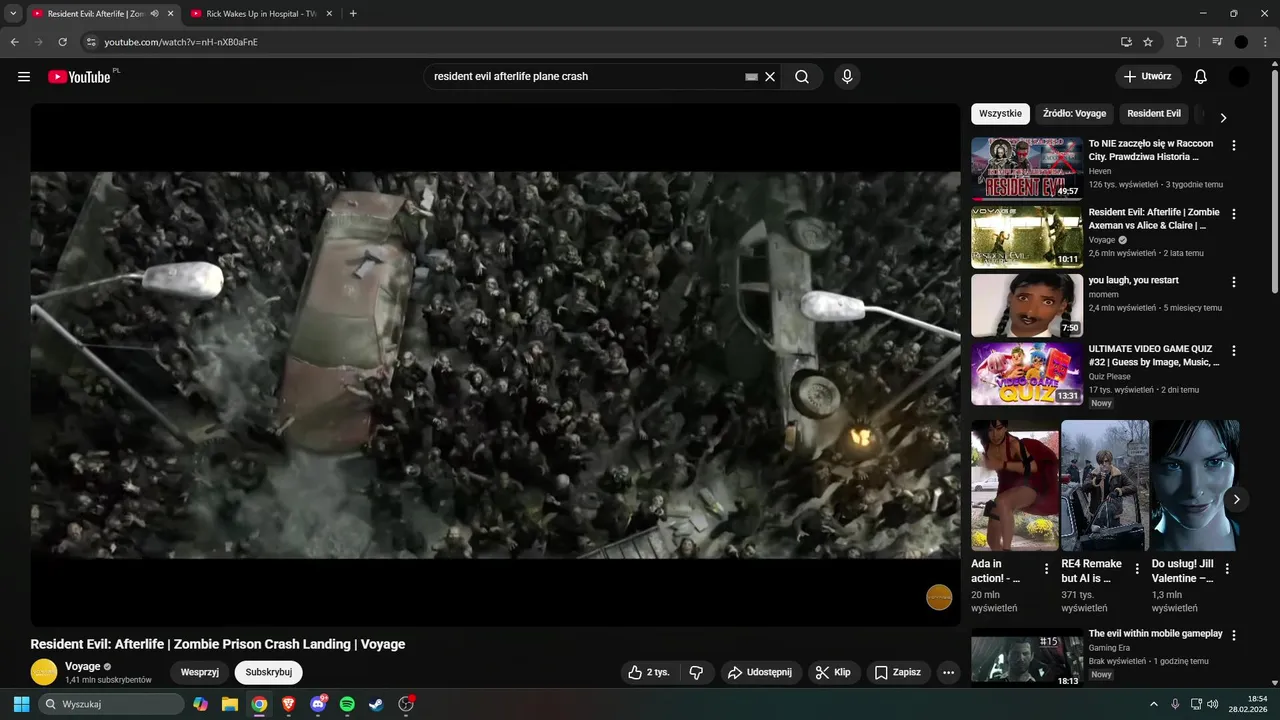Save video with Zapisz button
Screen dimensions: 1280x720
click(x=898, y=673)
